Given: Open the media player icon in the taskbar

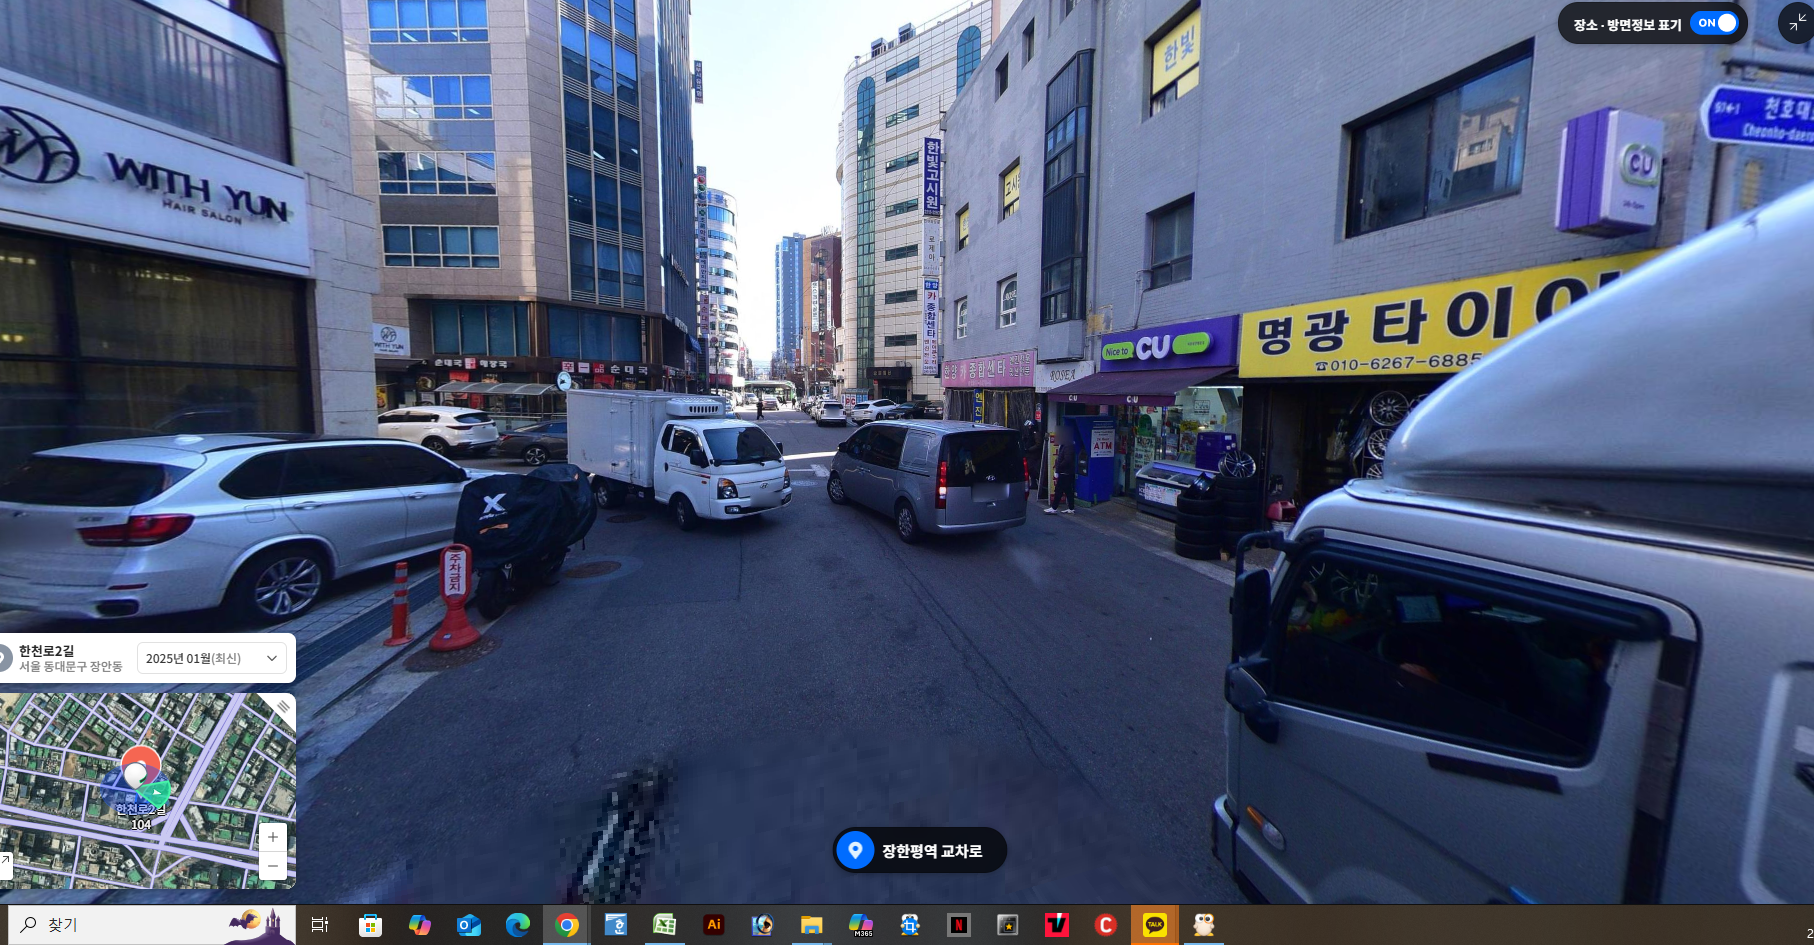Looking at the screenshot, I should (762, 925).
